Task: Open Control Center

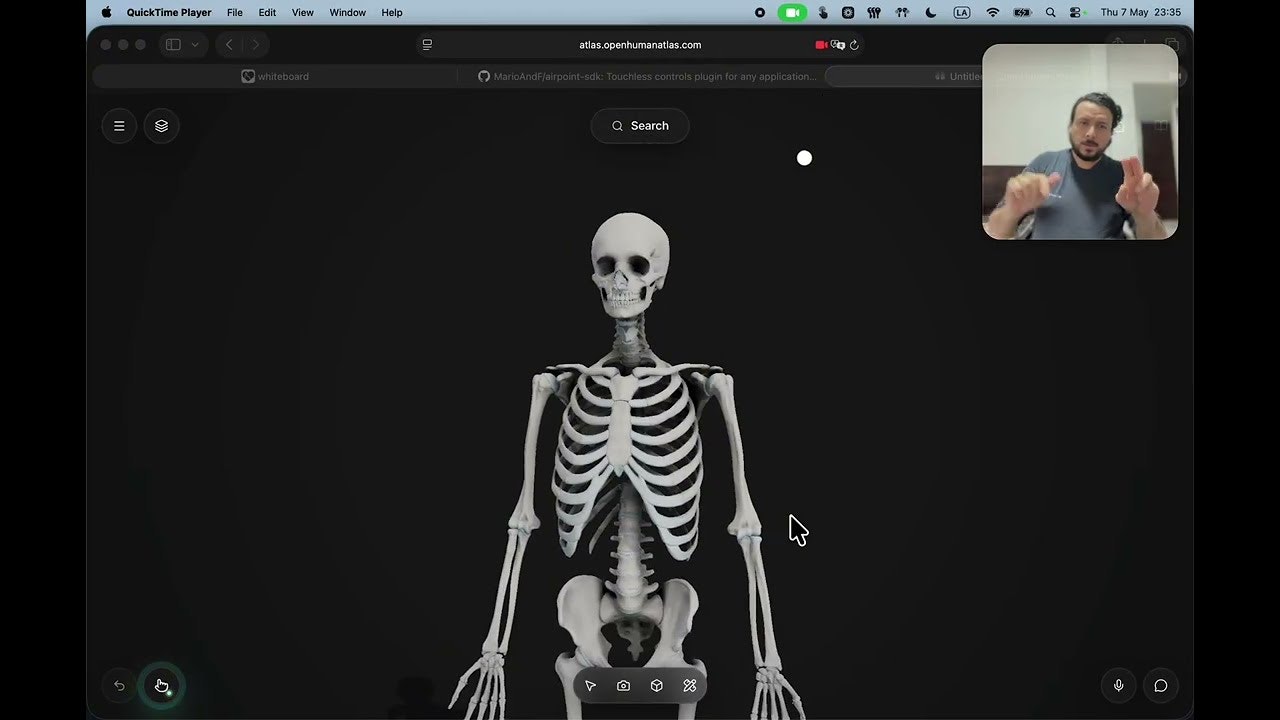Action: (x=1077, y=13)
